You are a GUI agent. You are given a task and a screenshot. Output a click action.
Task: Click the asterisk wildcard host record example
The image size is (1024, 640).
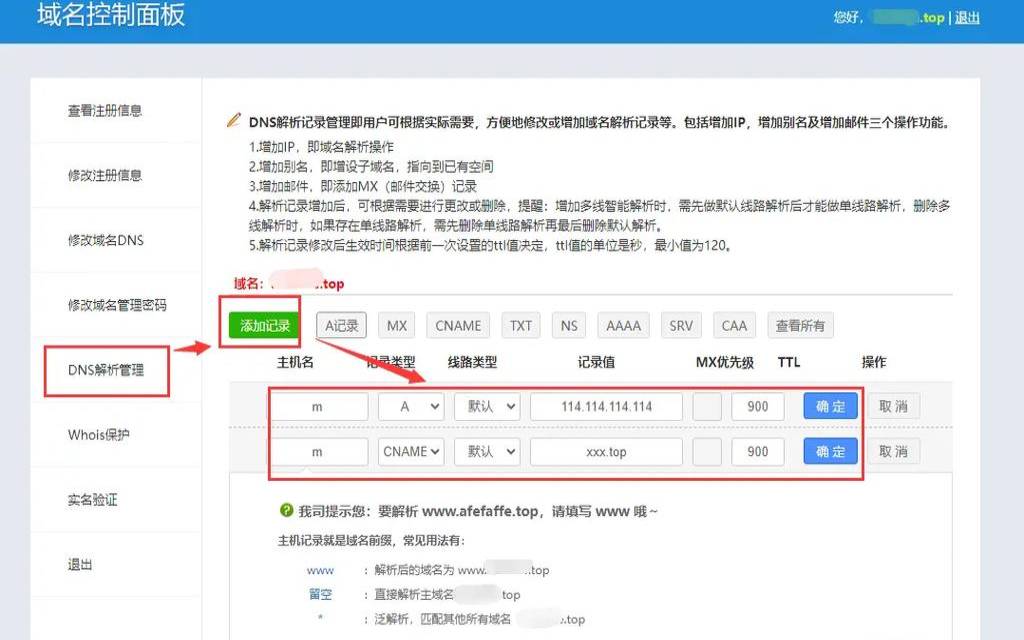(320, 617)
